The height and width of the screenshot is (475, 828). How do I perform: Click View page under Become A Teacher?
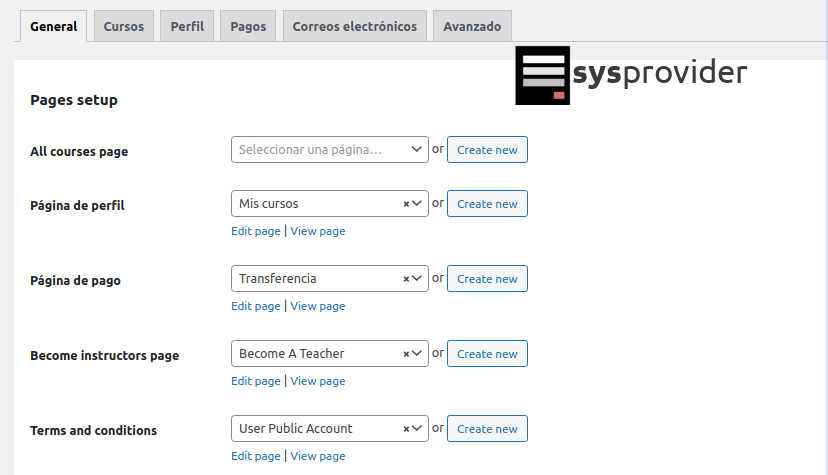coord(318,381)
